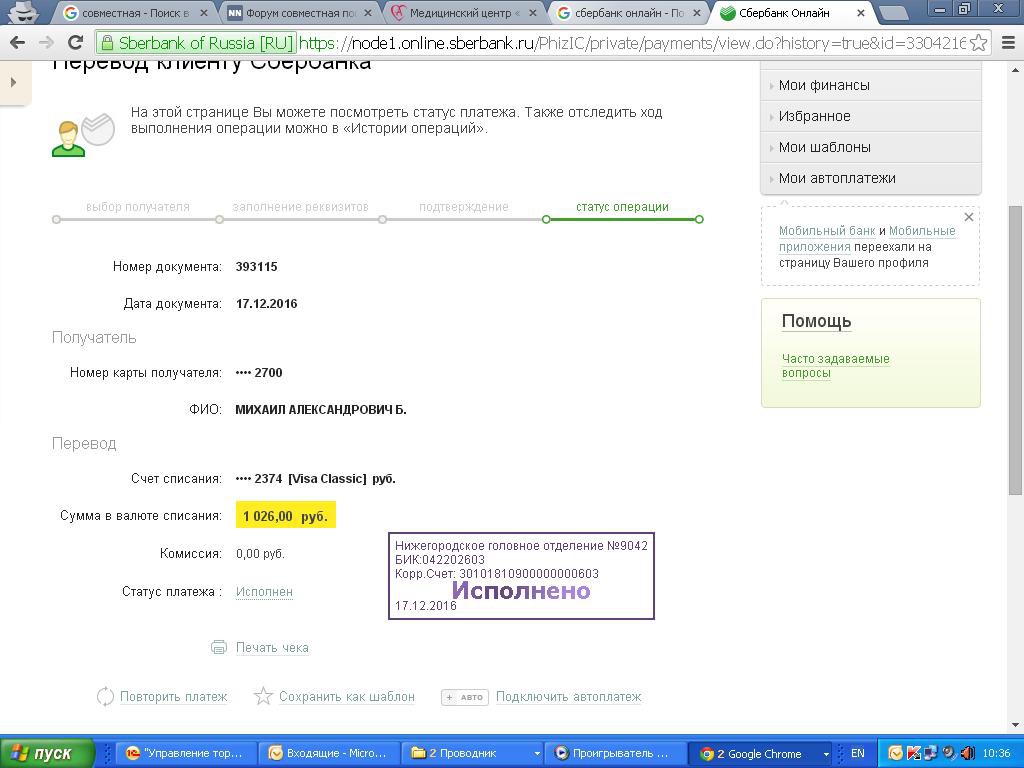This screenshot has height=768, width=1024.
Task: Click the подтверждение step label
Action: (464, 207)
